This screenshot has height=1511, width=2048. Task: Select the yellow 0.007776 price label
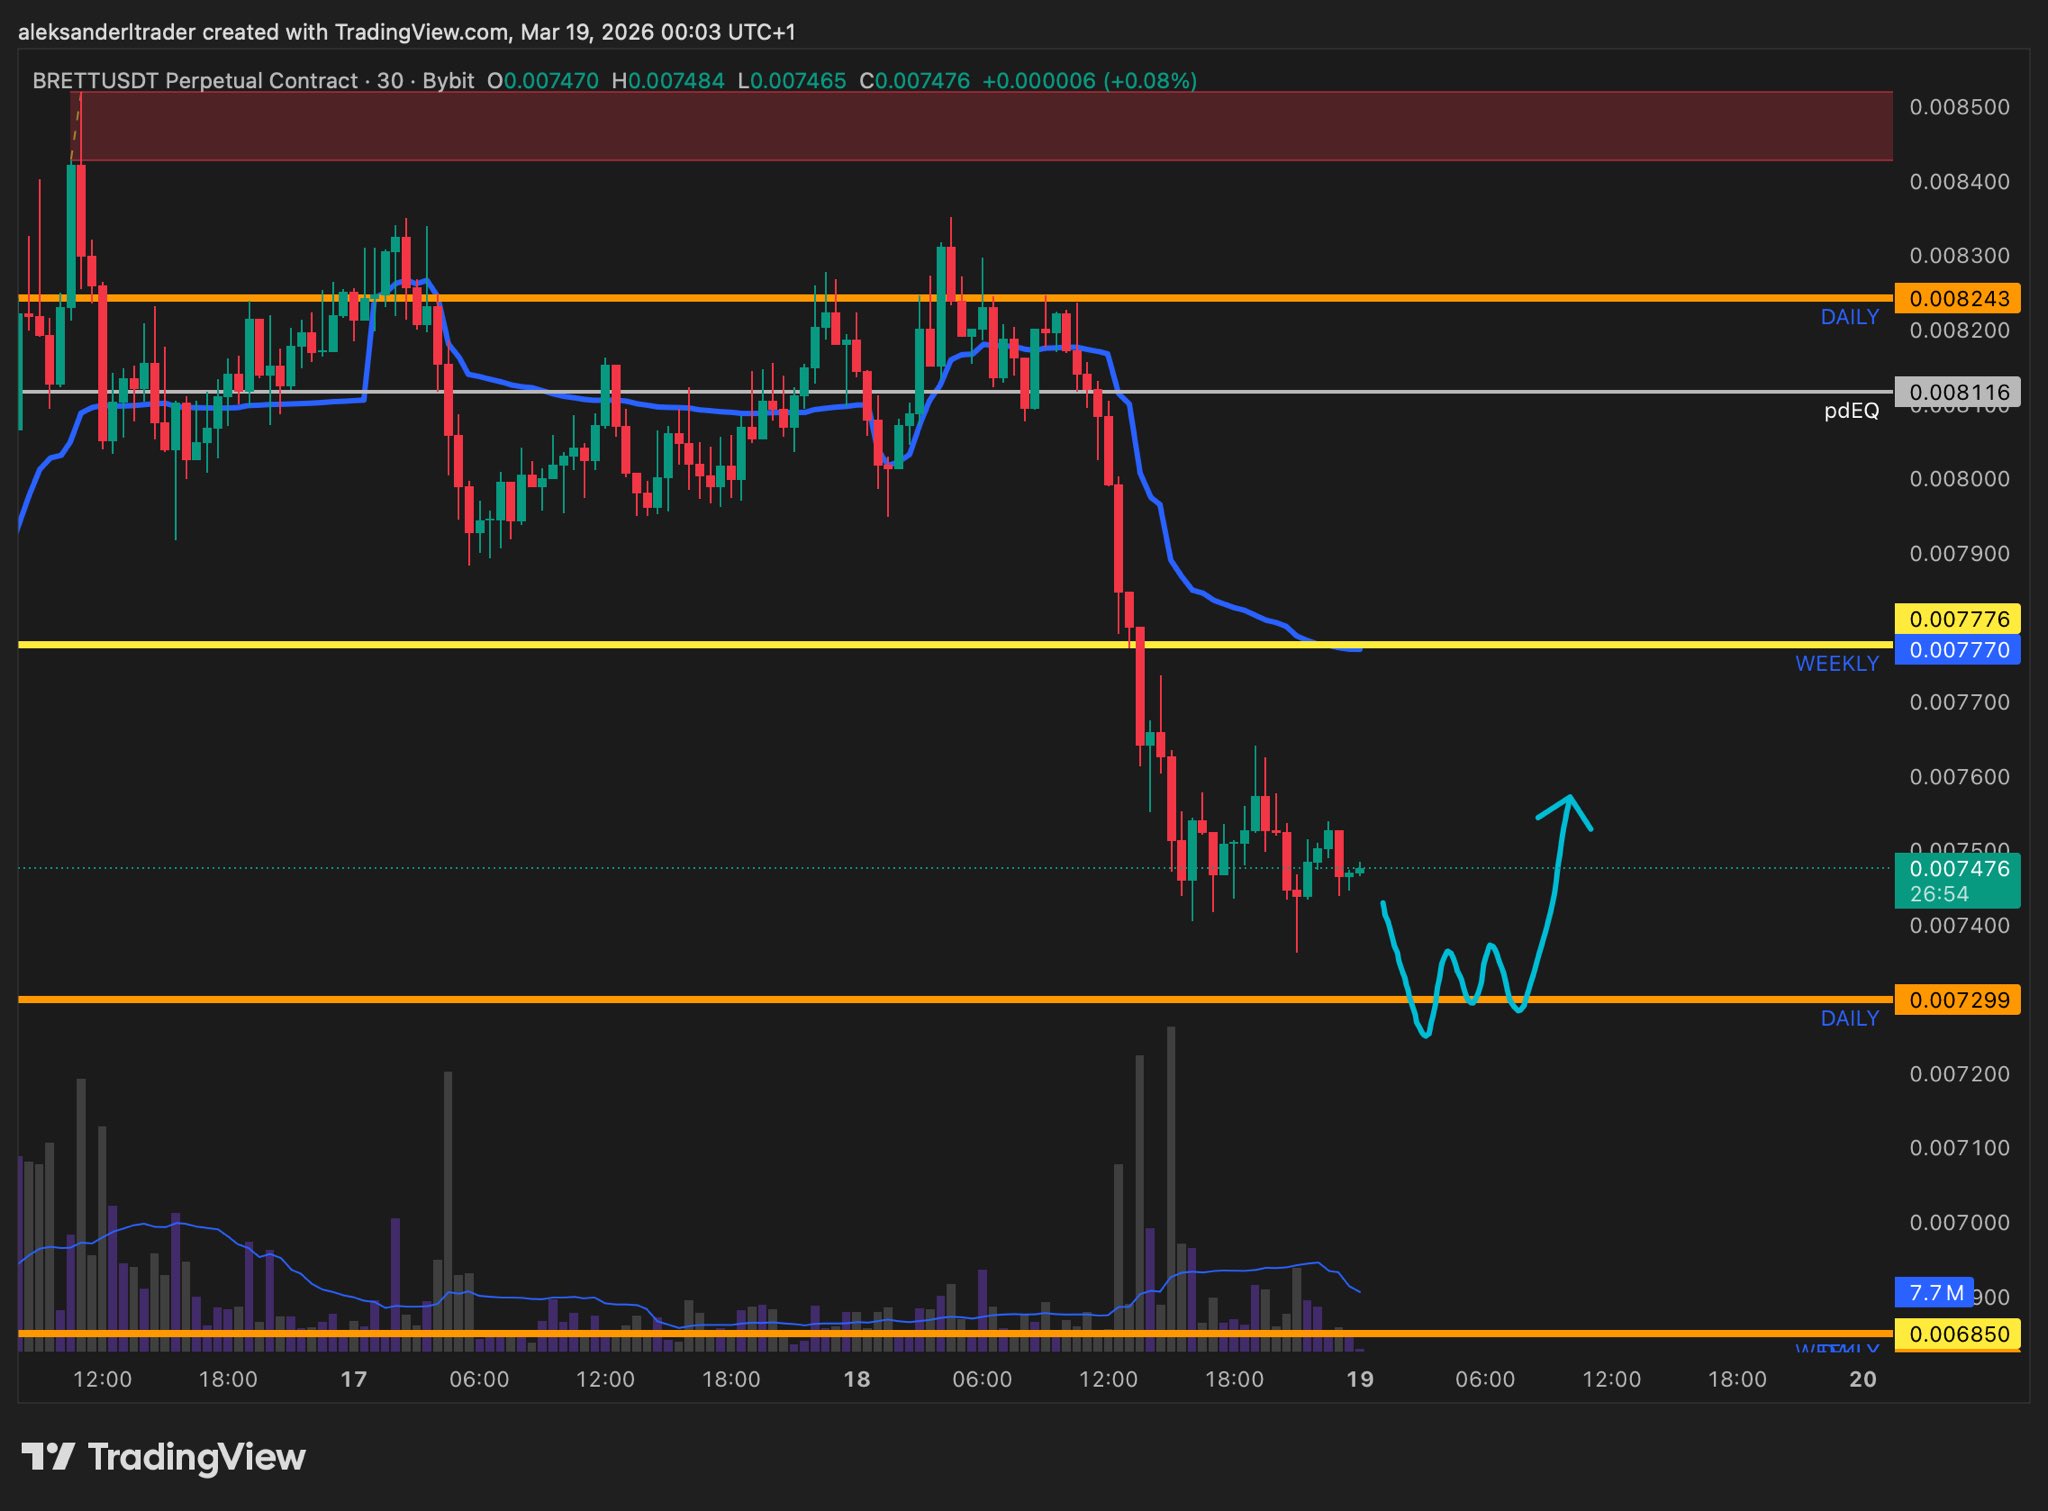tap(1957, 619)
